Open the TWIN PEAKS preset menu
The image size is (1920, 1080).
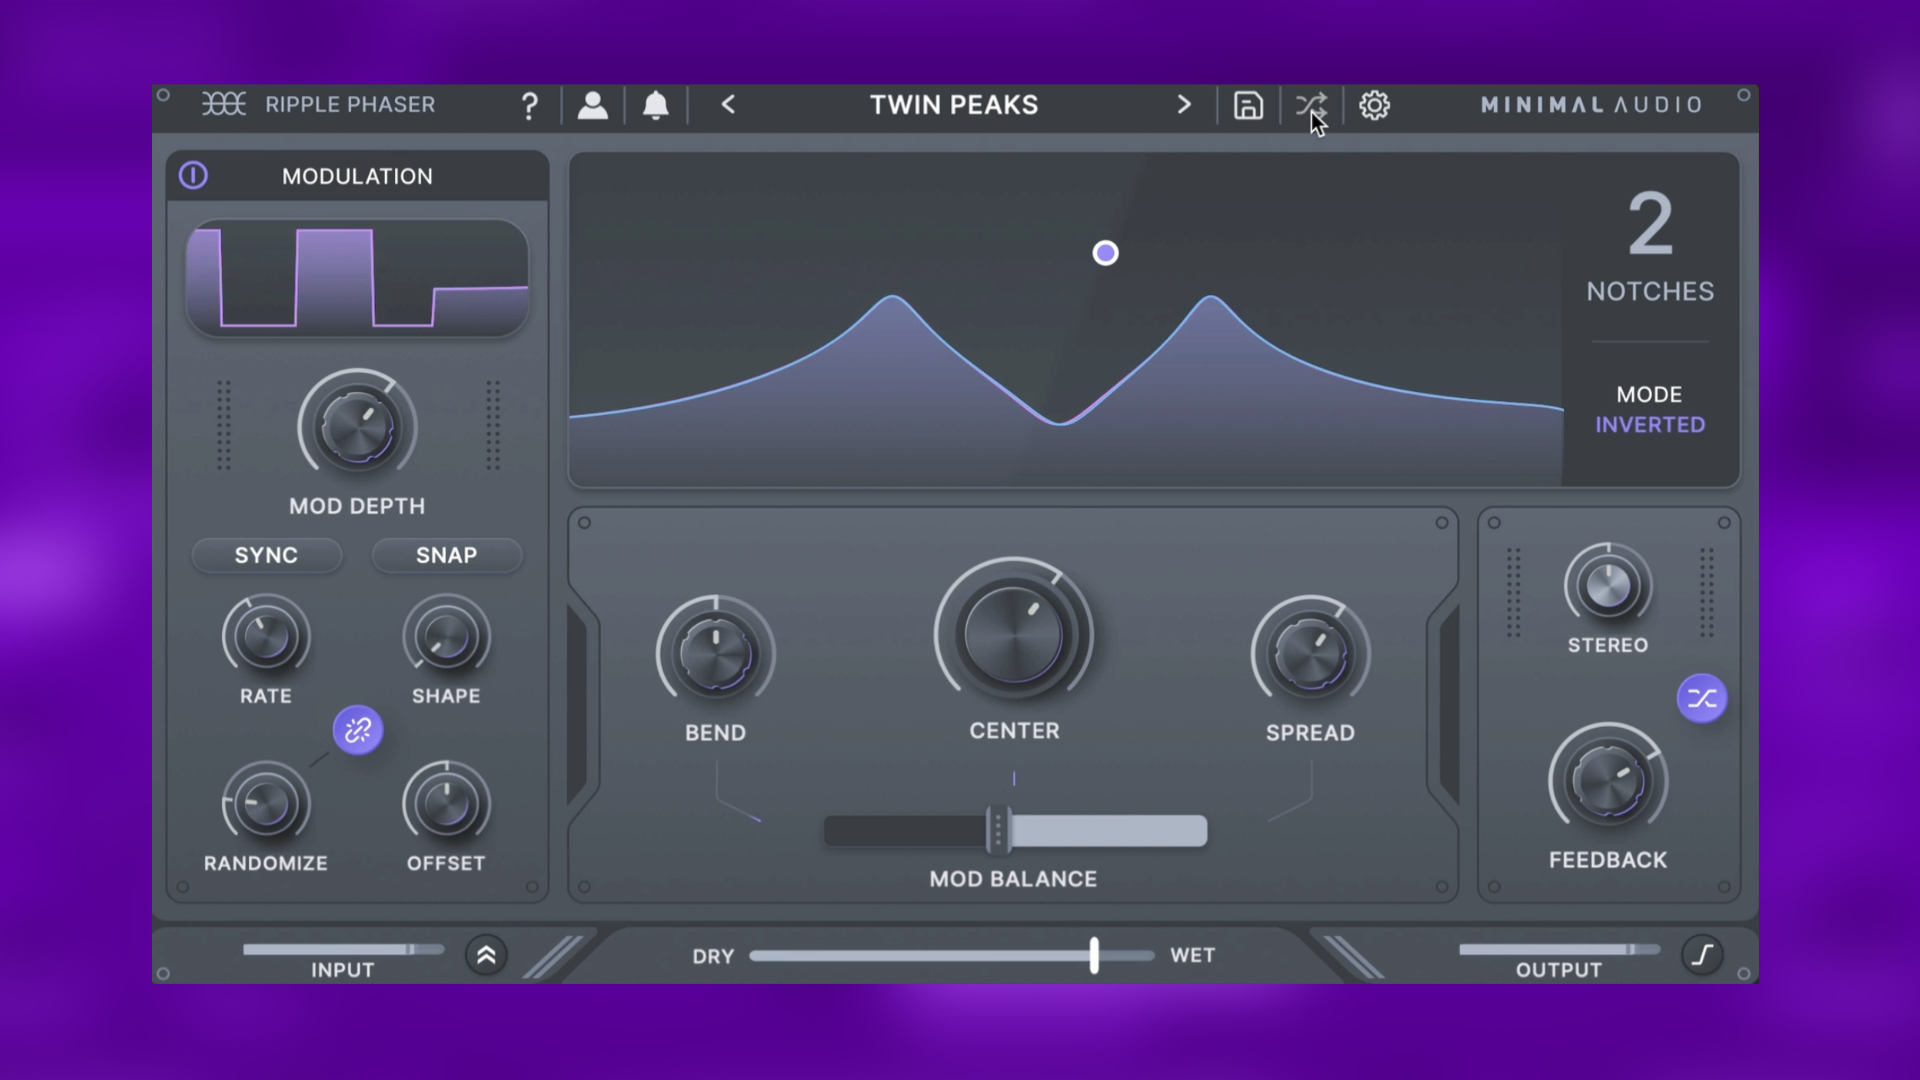(954, 105)
